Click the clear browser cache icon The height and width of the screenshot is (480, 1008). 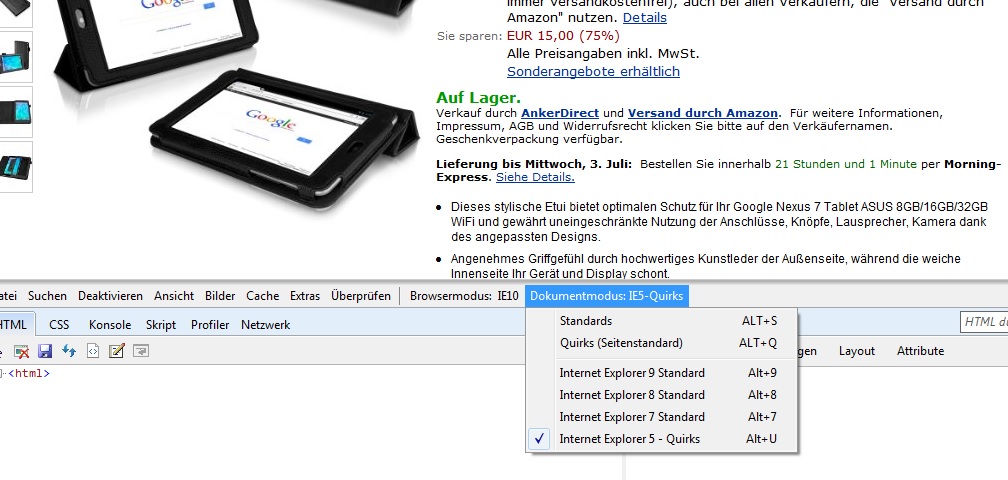(22, 351)
